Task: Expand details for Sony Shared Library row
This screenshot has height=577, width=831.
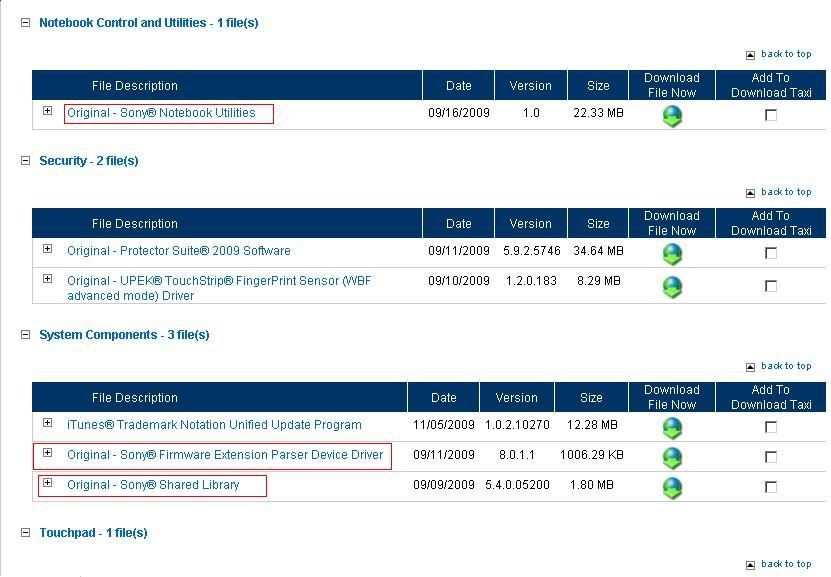Action: point(48,483)
